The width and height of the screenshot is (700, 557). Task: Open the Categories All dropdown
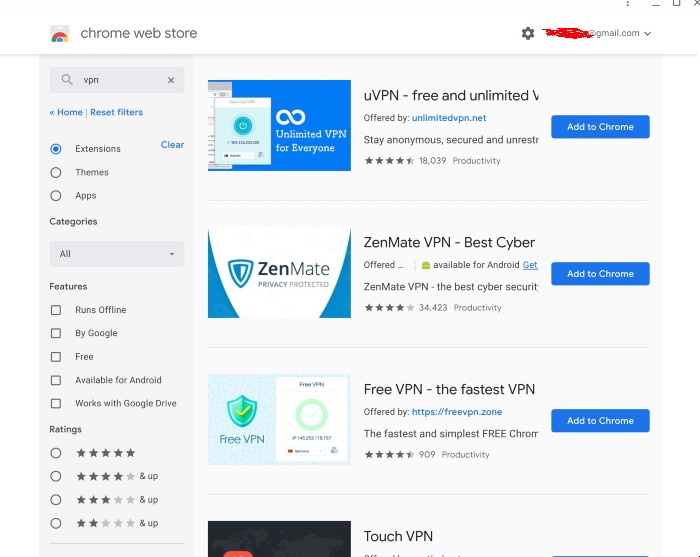117,254
